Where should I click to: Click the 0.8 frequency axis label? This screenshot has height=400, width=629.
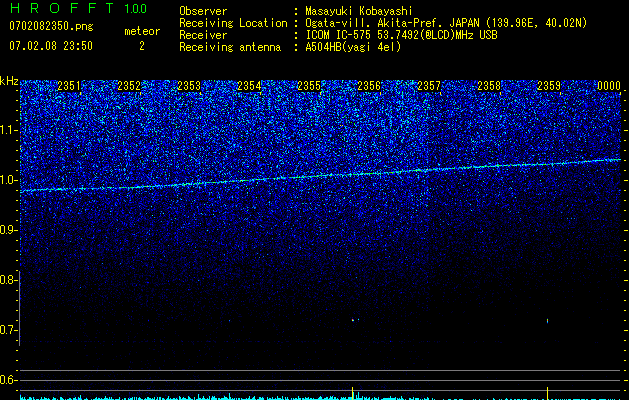pyautogui.click(x=8, y=280)
